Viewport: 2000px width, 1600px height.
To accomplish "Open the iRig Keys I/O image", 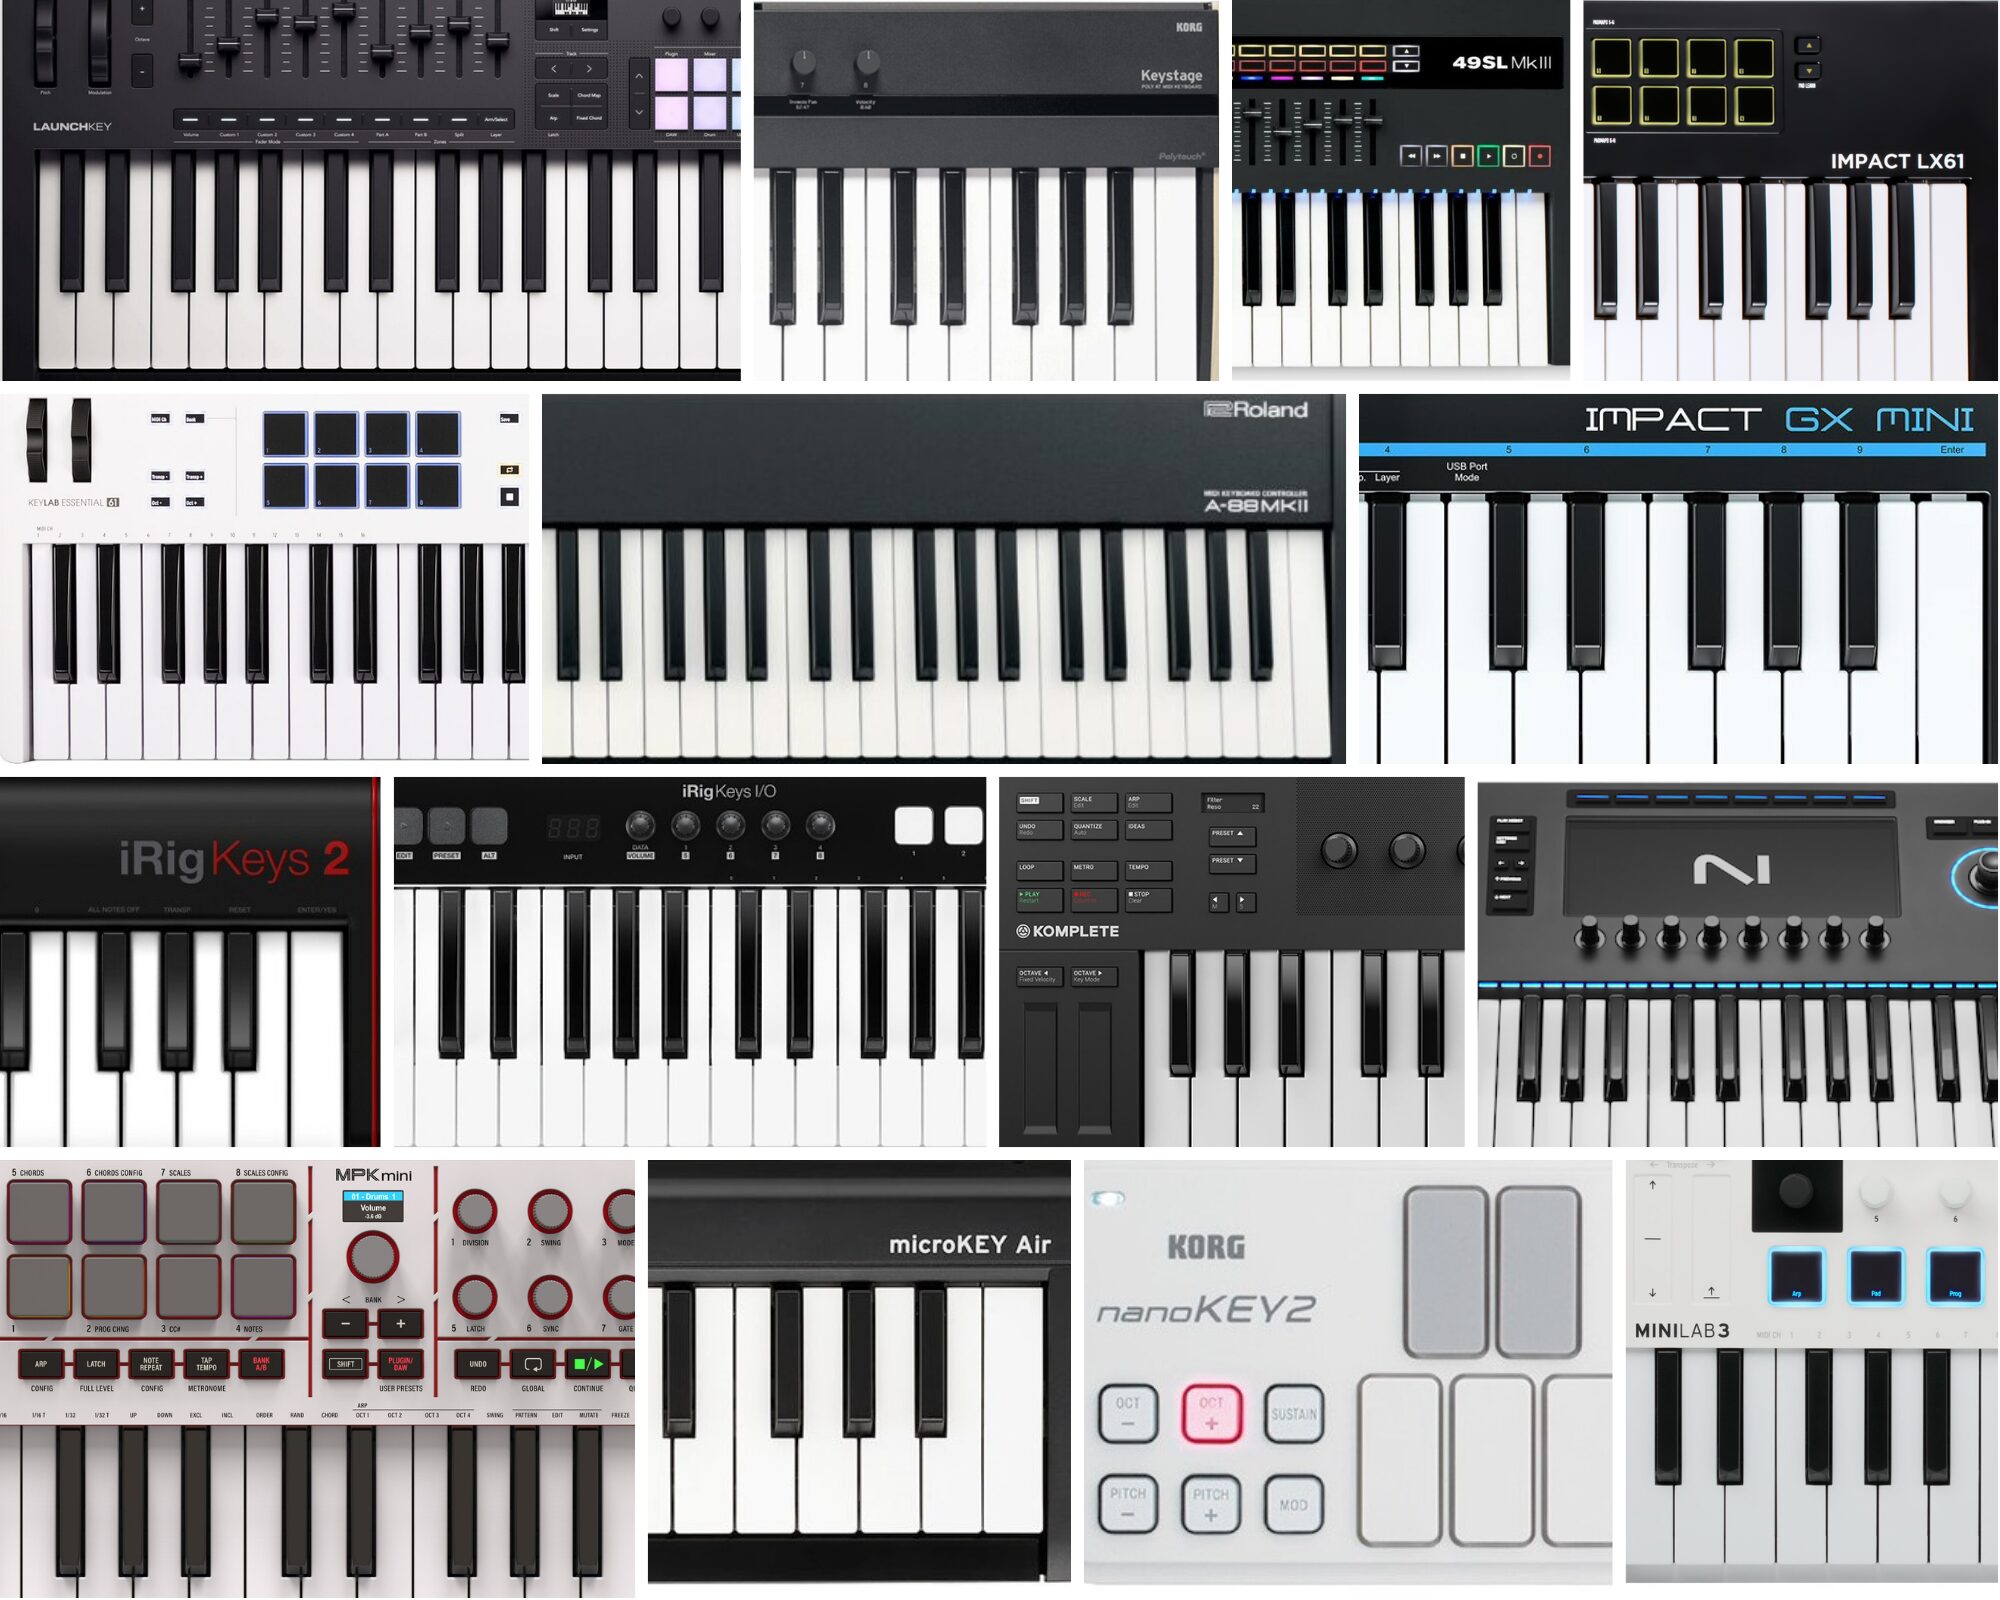I will (x=690, y=962).
